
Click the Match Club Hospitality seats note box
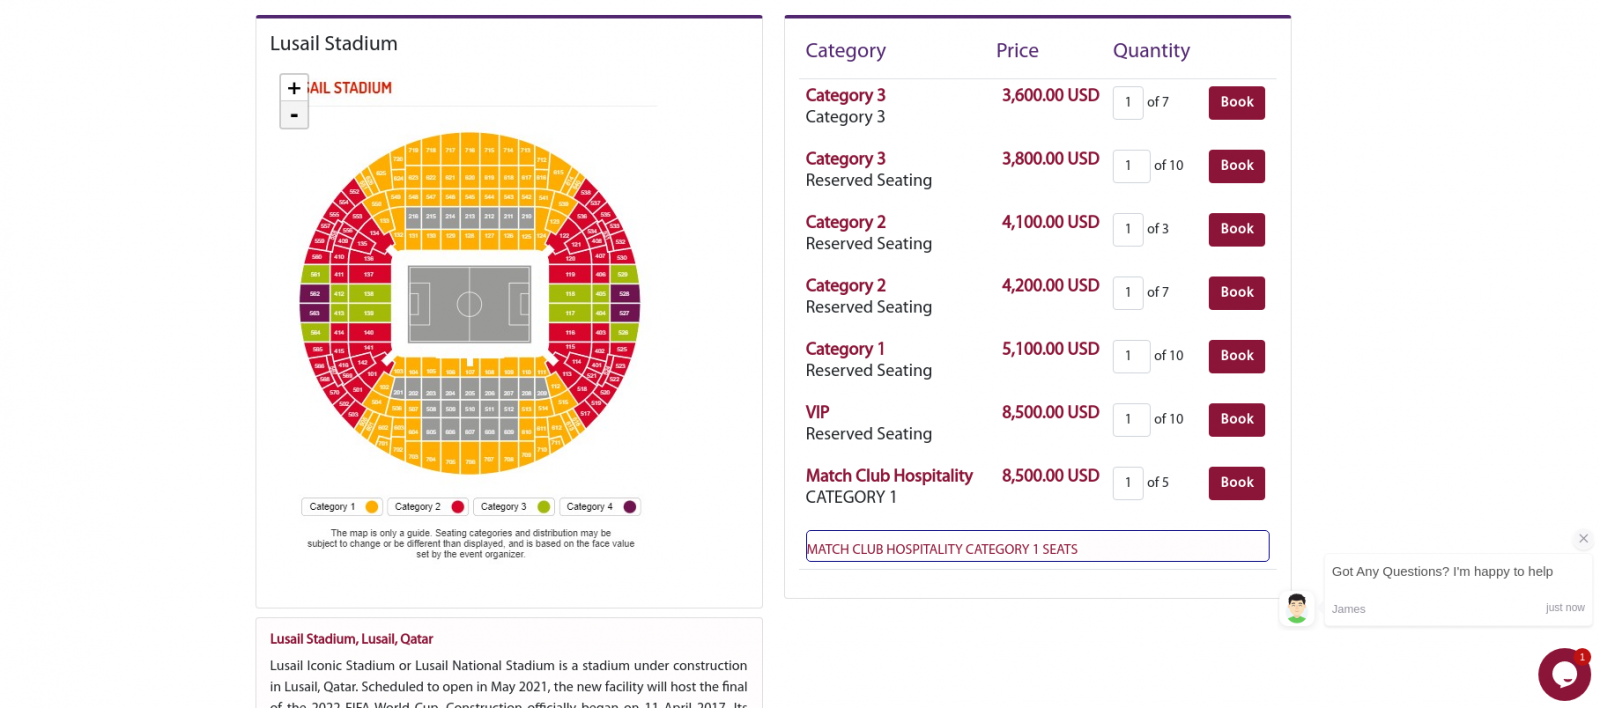pos(1037,547)
